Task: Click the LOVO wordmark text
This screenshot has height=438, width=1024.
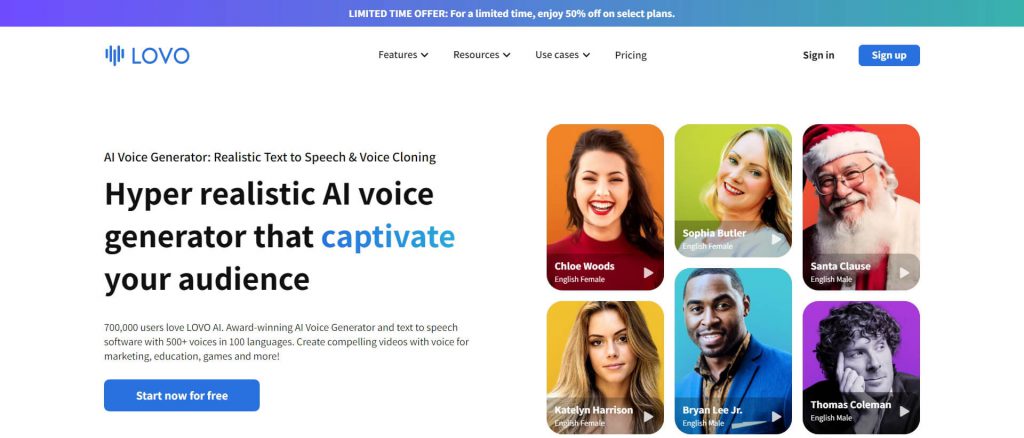Action: click(160, 55)
